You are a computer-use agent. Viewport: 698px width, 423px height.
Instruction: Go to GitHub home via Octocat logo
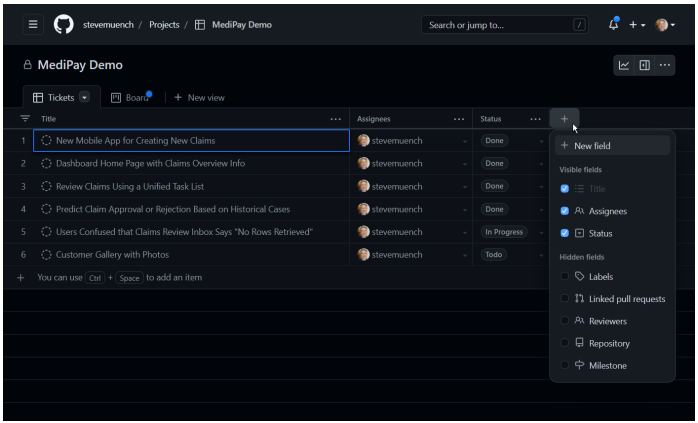coord(64,24)
